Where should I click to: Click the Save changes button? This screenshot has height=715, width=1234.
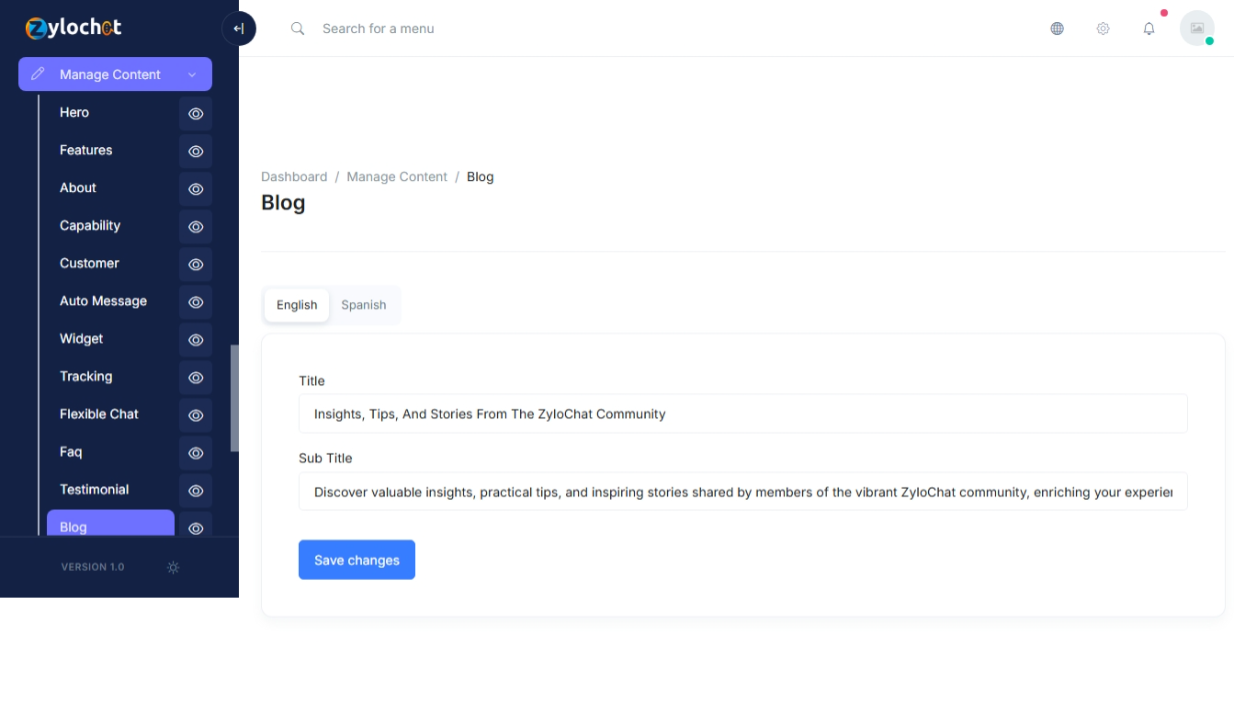click(x=357, y=560)
